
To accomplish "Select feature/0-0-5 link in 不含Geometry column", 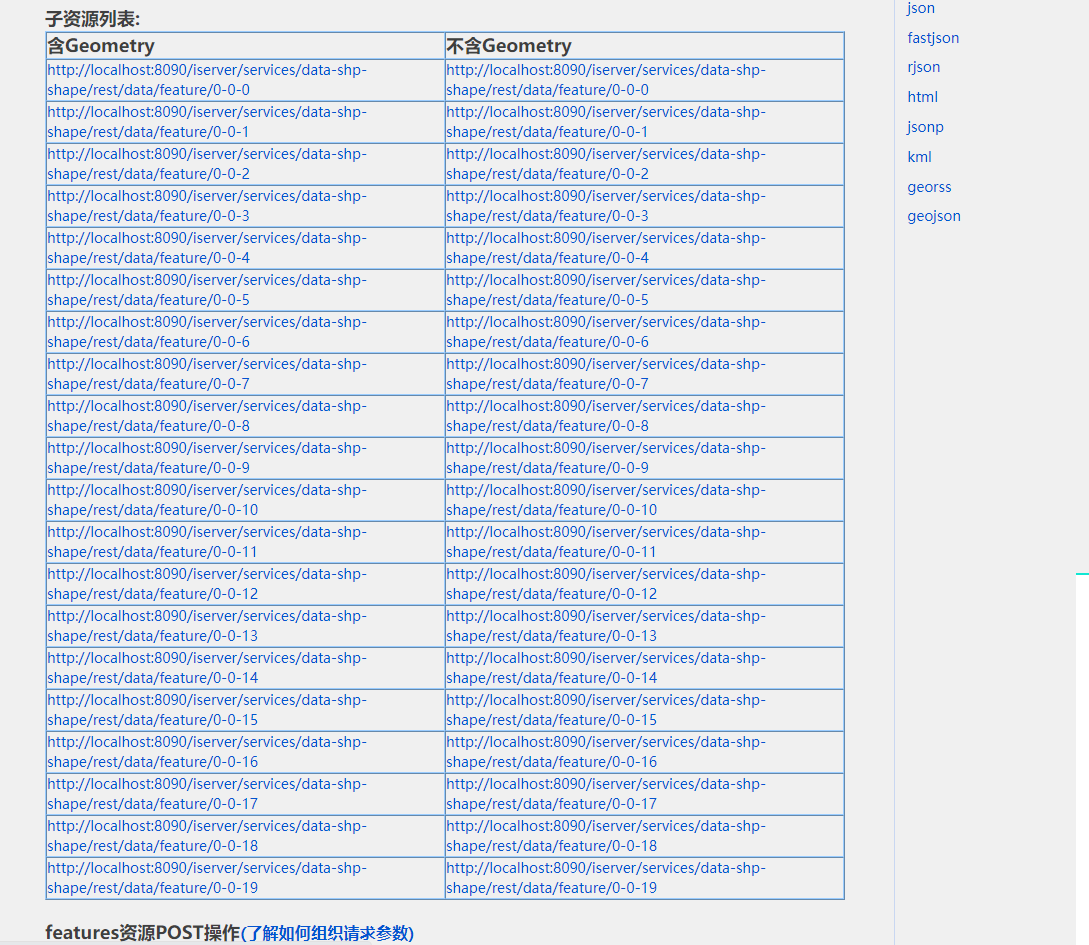I will (606, 290).
